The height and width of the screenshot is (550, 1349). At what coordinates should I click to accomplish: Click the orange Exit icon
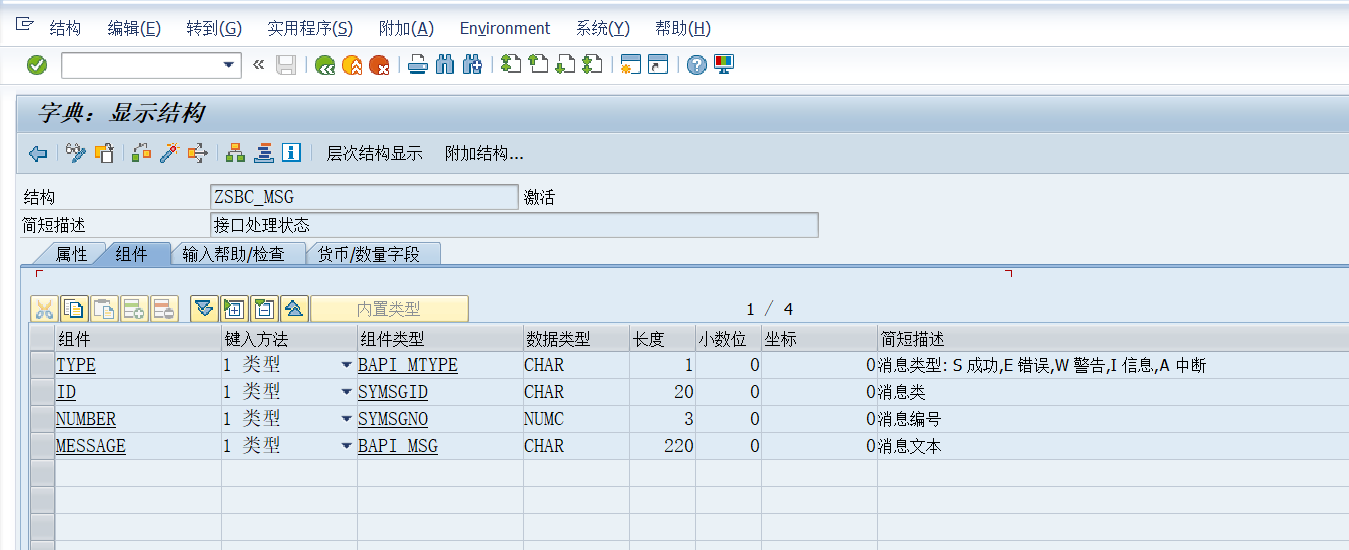[x=352, y=65]
